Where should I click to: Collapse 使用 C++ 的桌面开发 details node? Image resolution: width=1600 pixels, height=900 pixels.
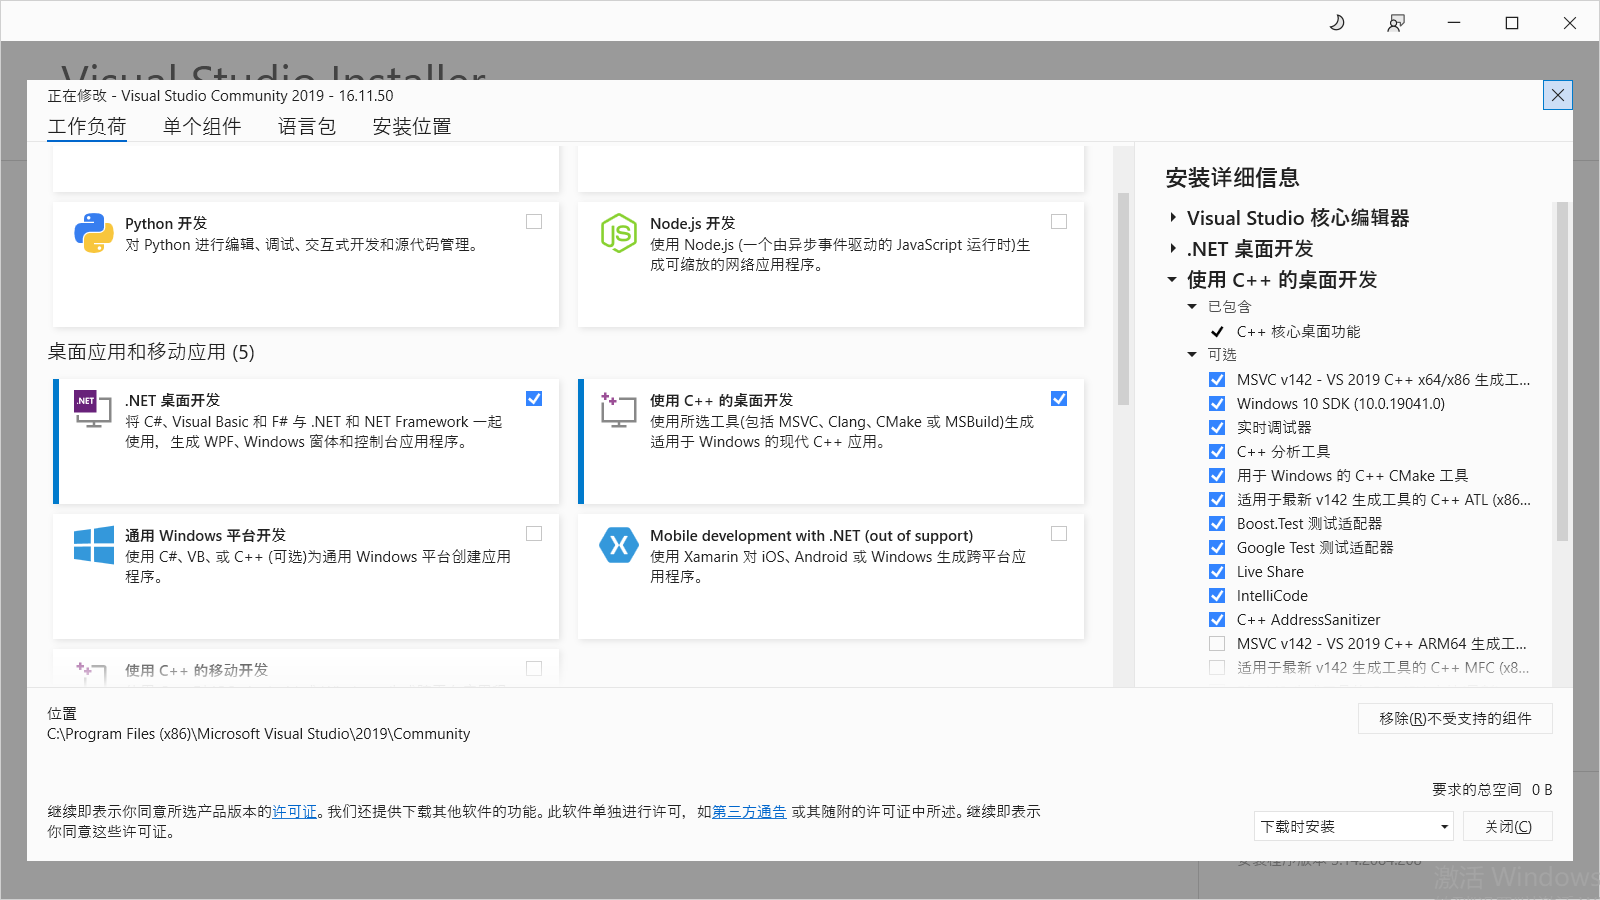(1172, 280)
